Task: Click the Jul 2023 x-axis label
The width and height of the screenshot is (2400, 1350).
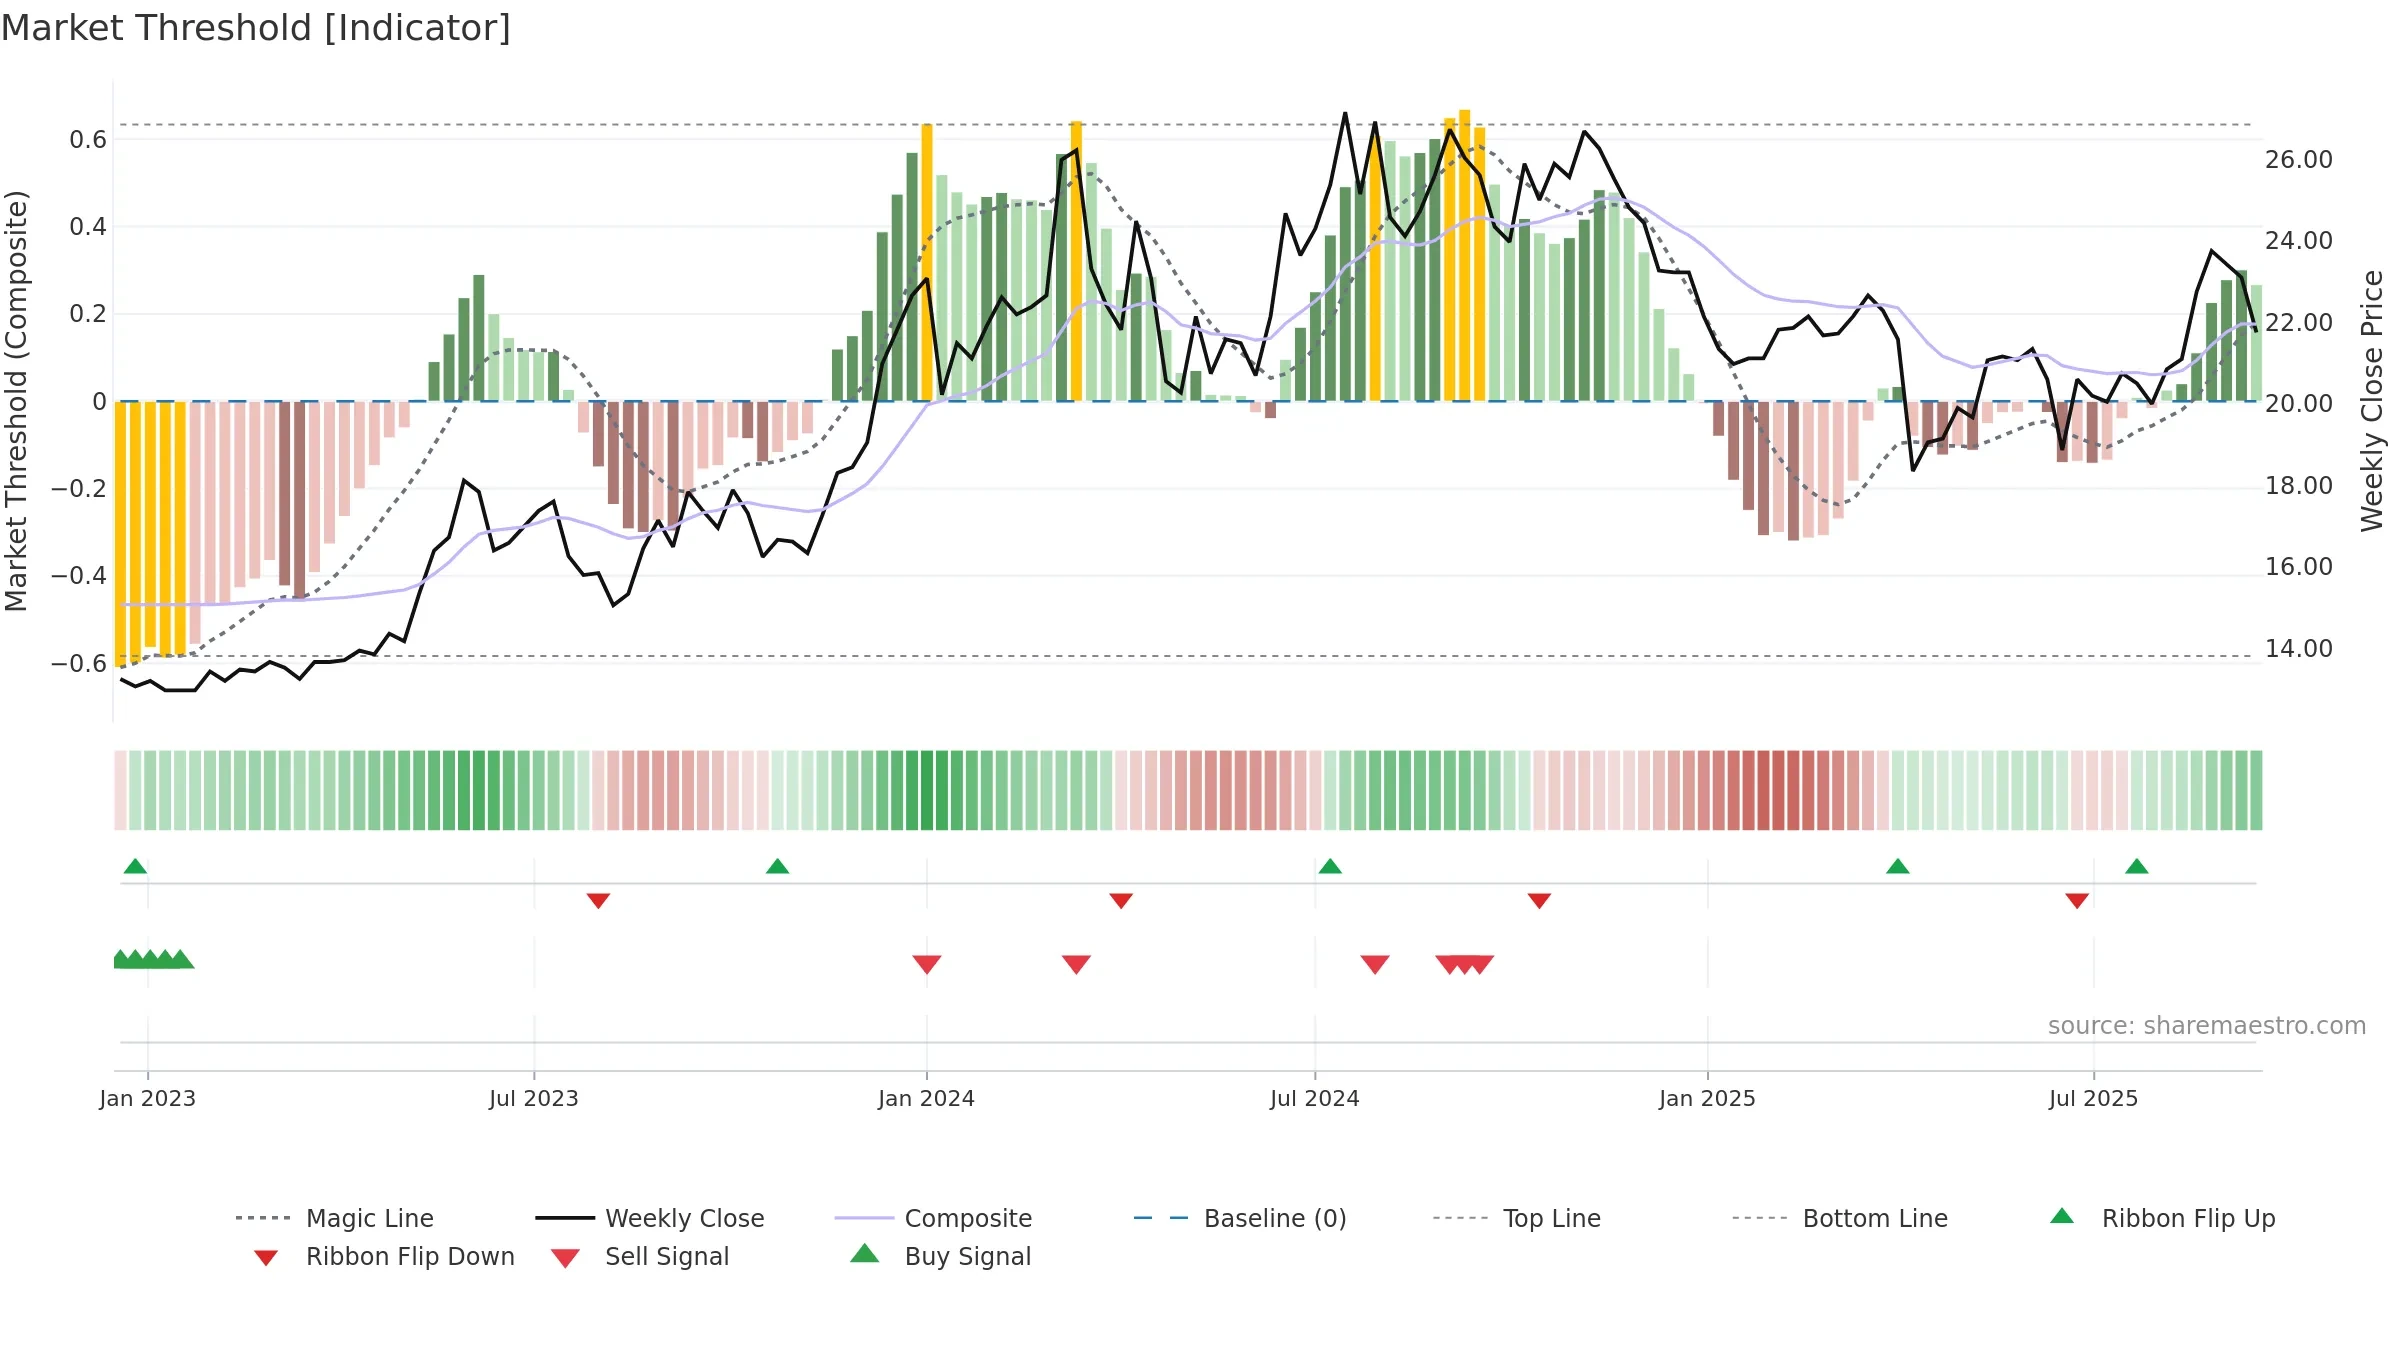Action: pos(534,1099)
